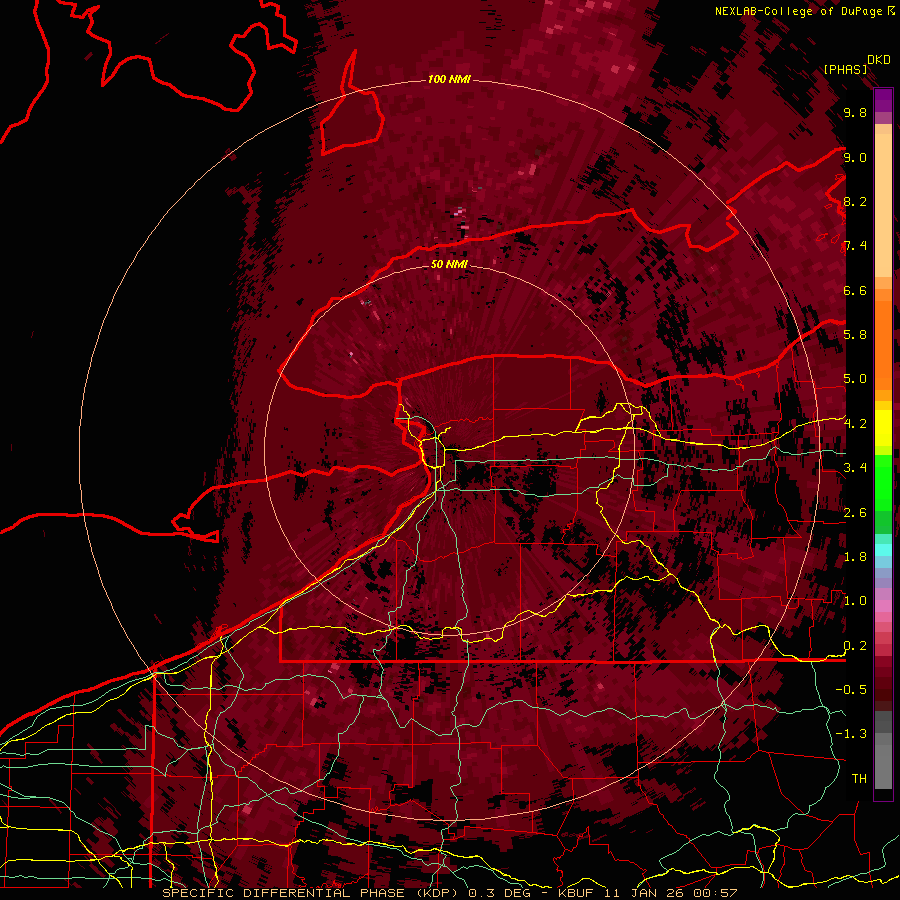900x900 pixels.
Task: Click the Specific Differential Phase caption at the bottom
Action: (449, 893)
